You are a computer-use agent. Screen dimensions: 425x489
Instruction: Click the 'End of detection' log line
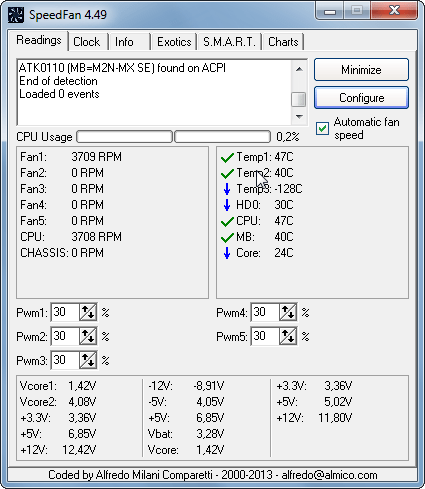pyautogui.click(x=58, y=81)
